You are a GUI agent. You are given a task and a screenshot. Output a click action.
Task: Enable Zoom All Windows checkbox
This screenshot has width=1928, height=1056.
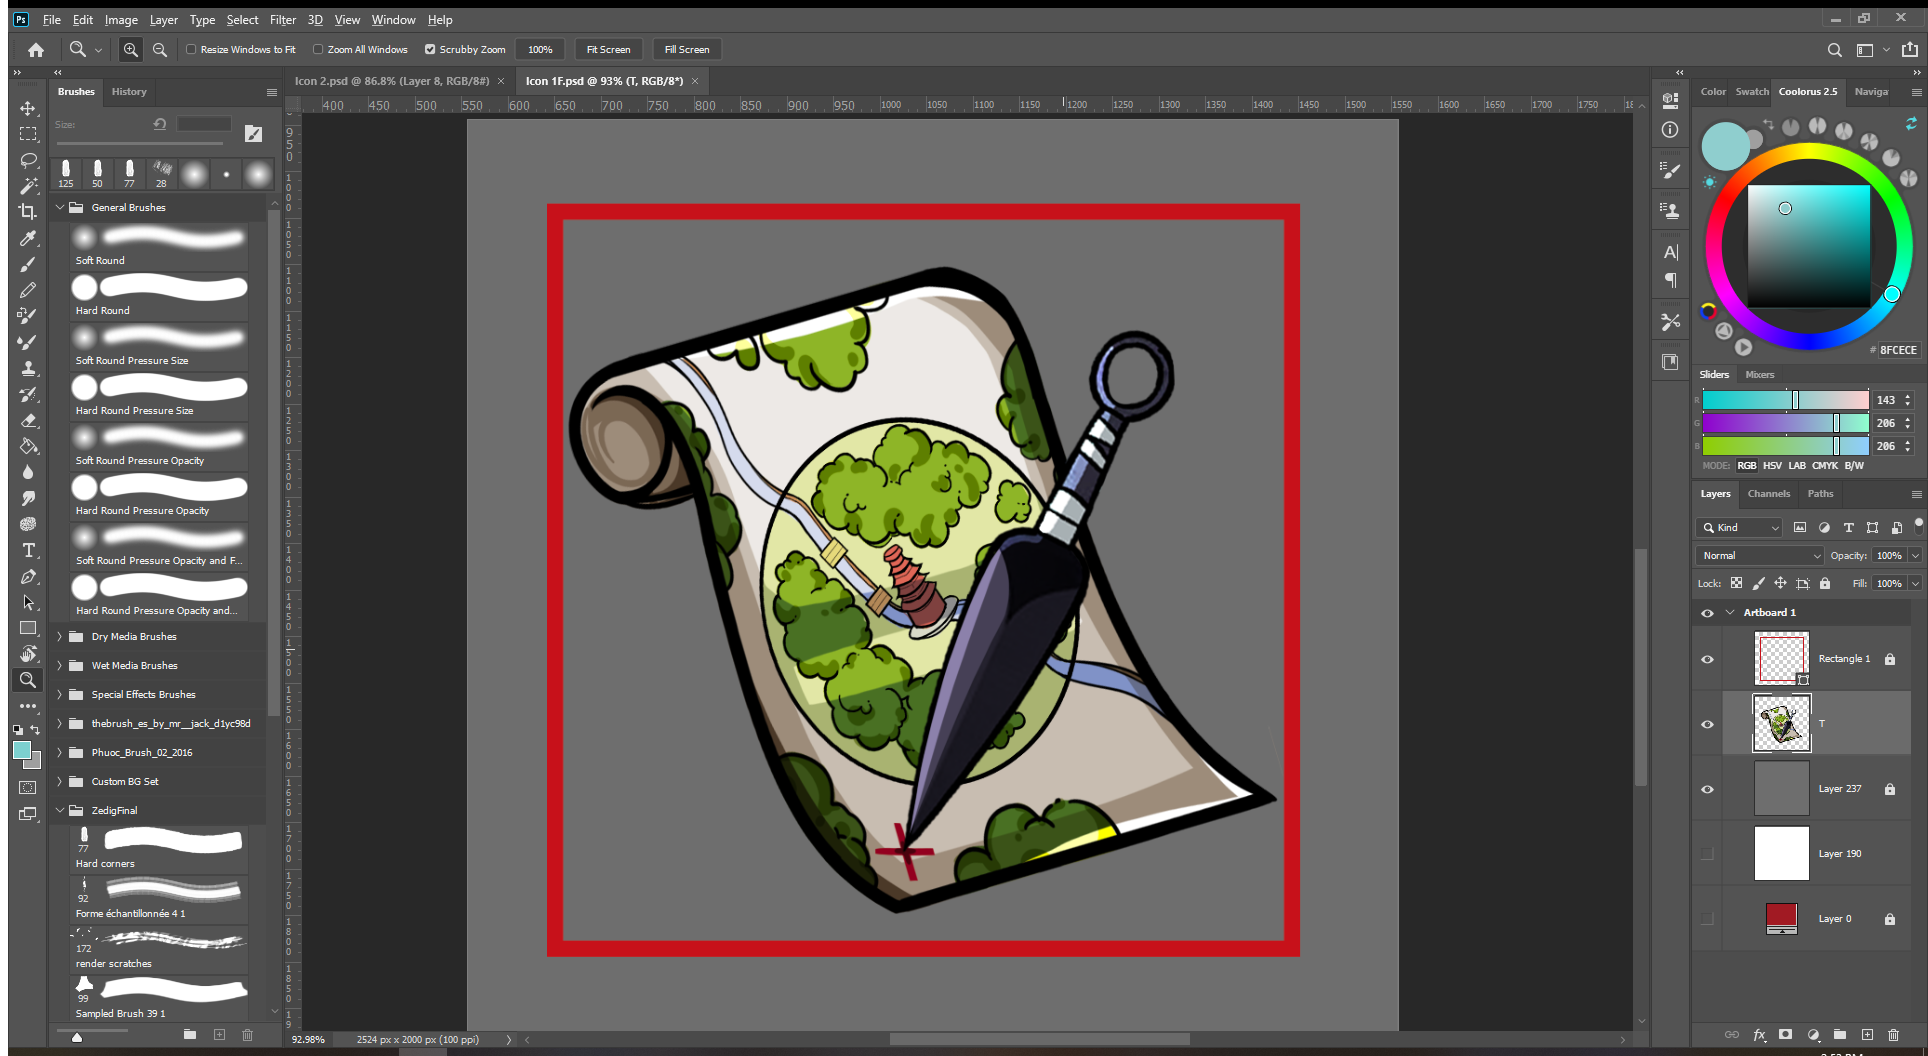(x=318, y=49)
